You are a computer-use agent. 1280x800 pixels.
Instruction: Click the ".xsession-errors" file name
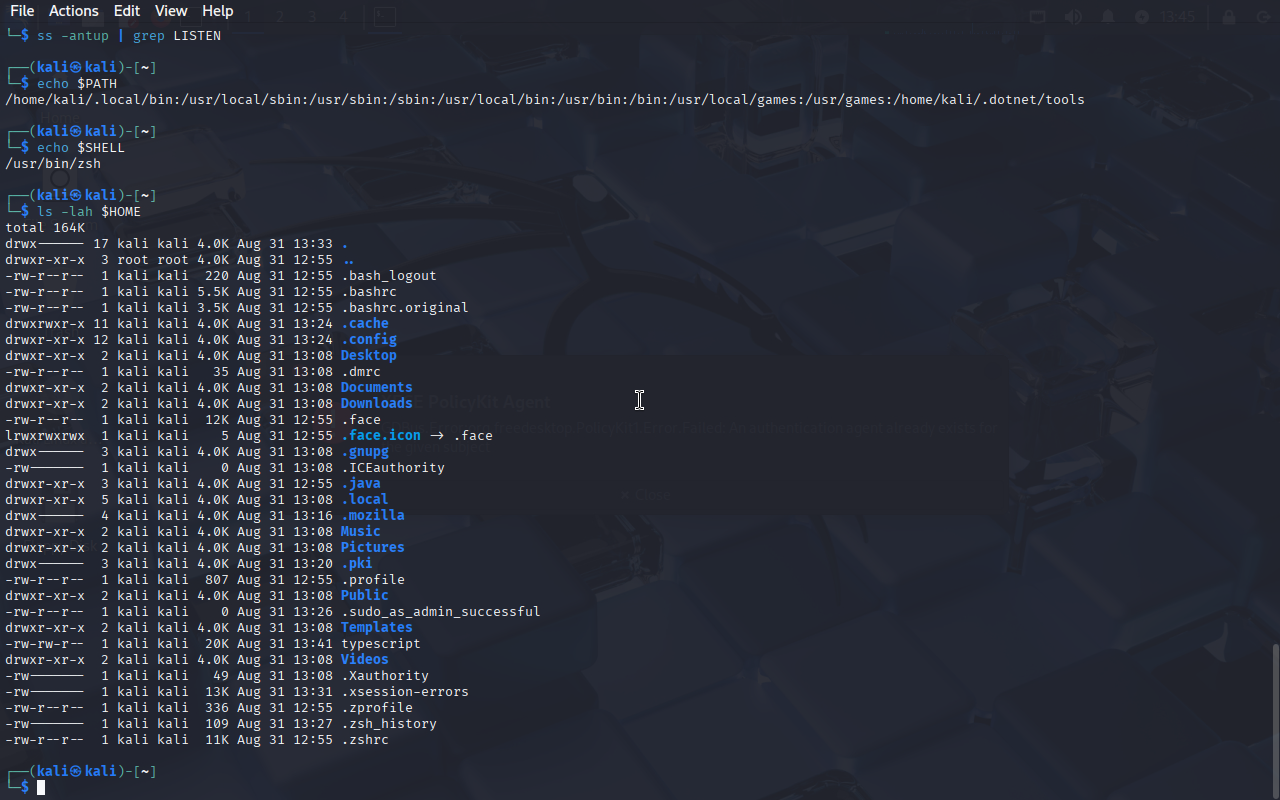tap(405, 692)
